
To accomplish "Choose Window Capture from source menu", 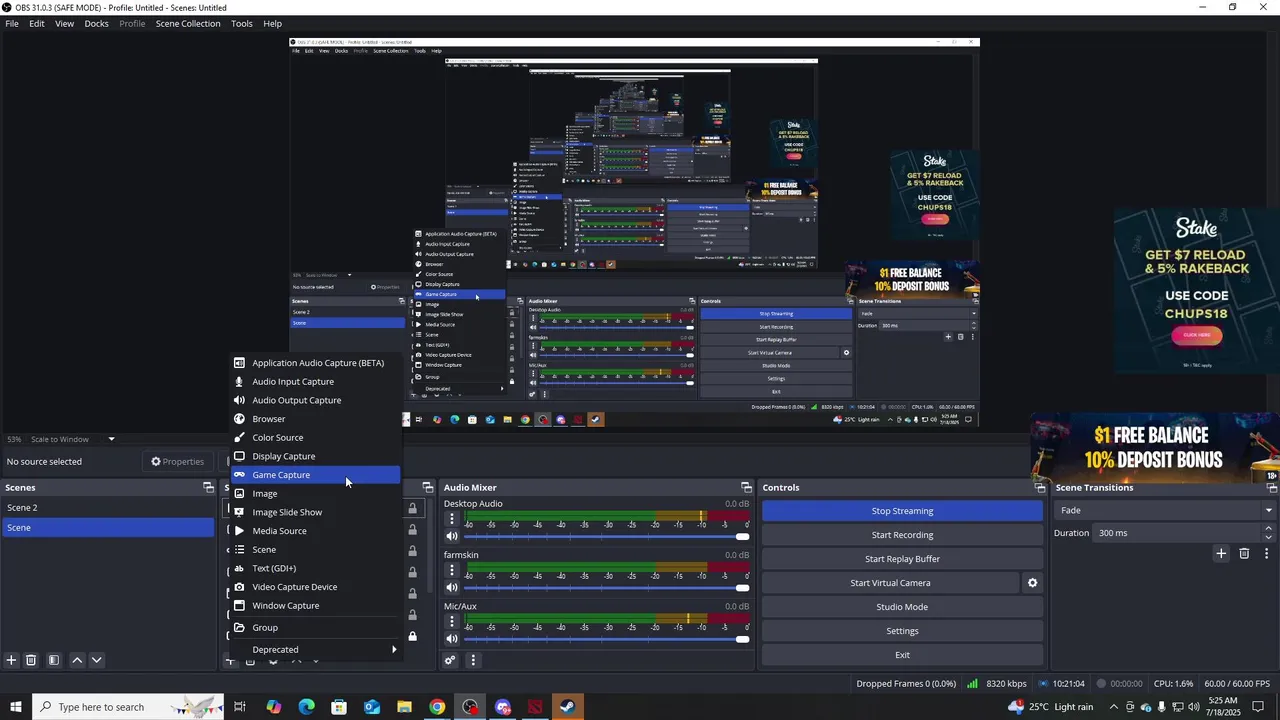I will click(315, 606).
